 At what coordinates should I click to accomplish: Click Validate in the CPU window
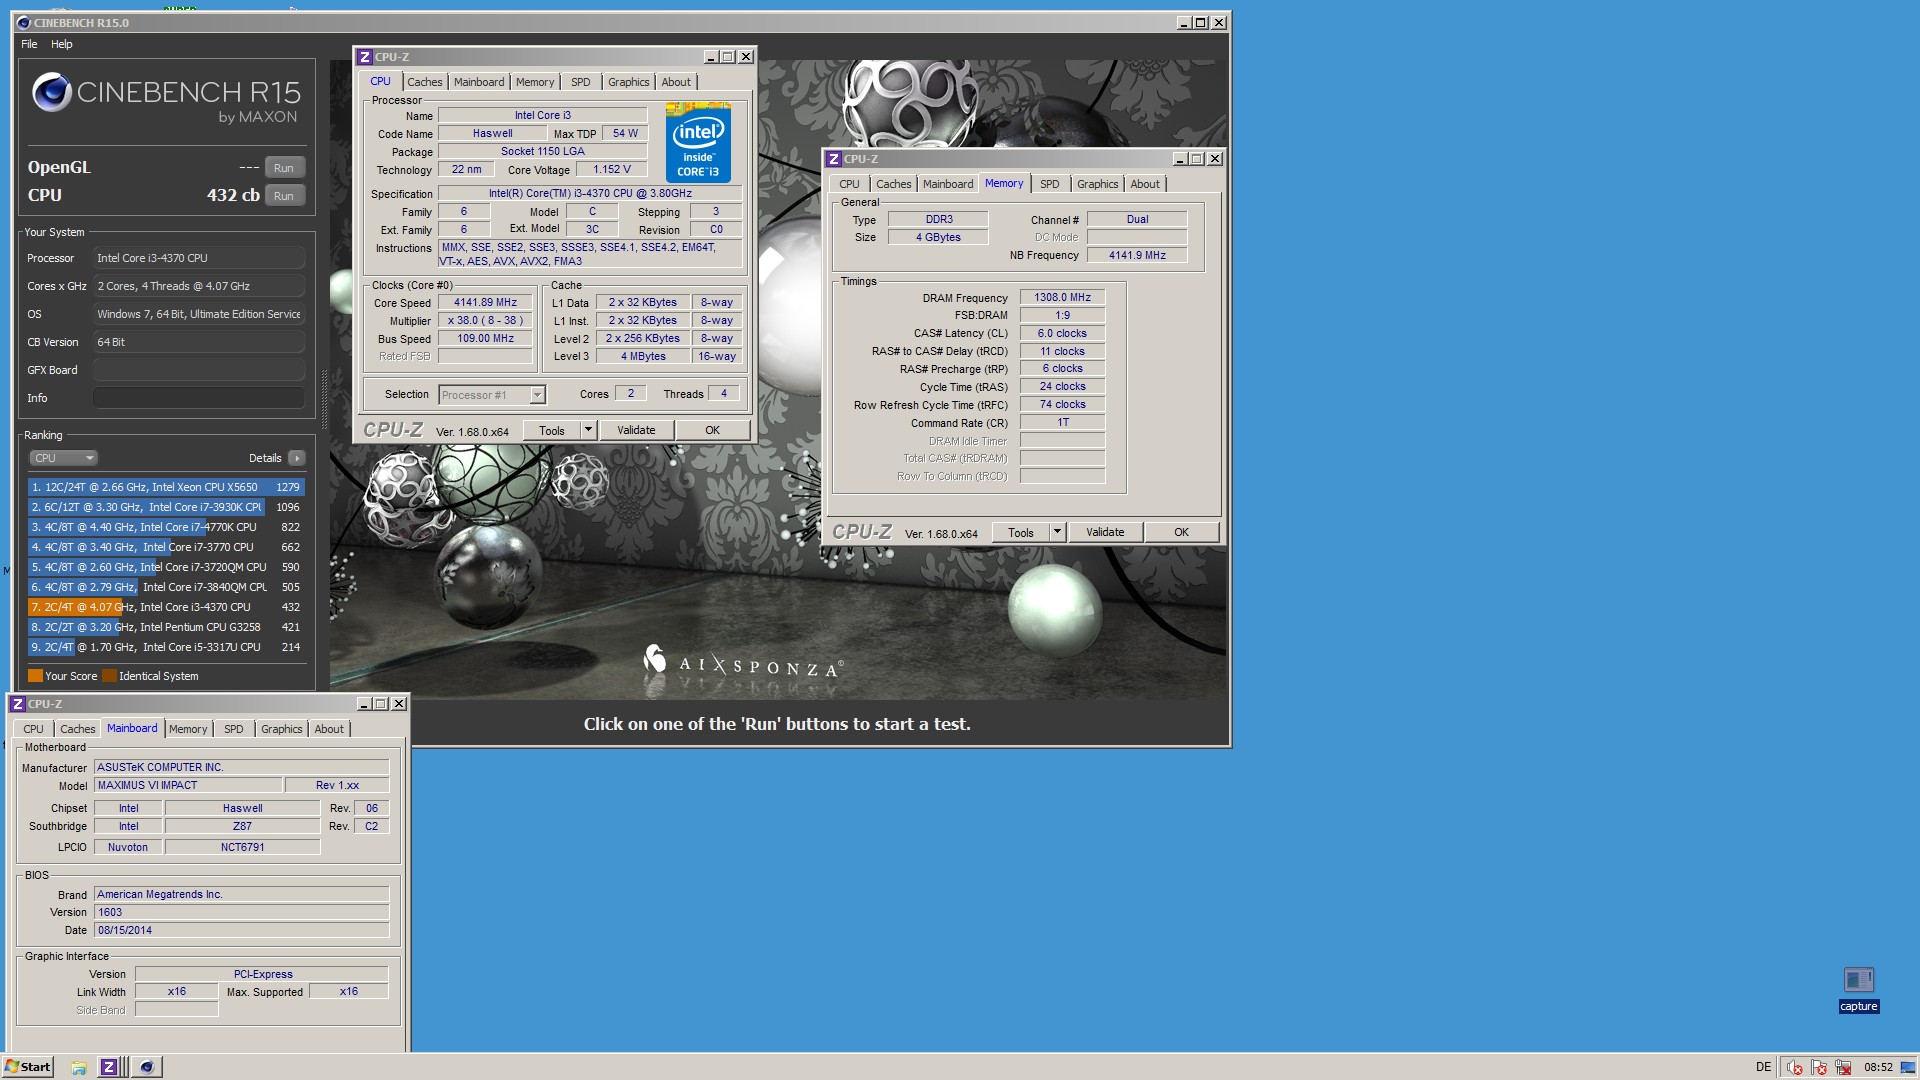click(x=636, y=430)
